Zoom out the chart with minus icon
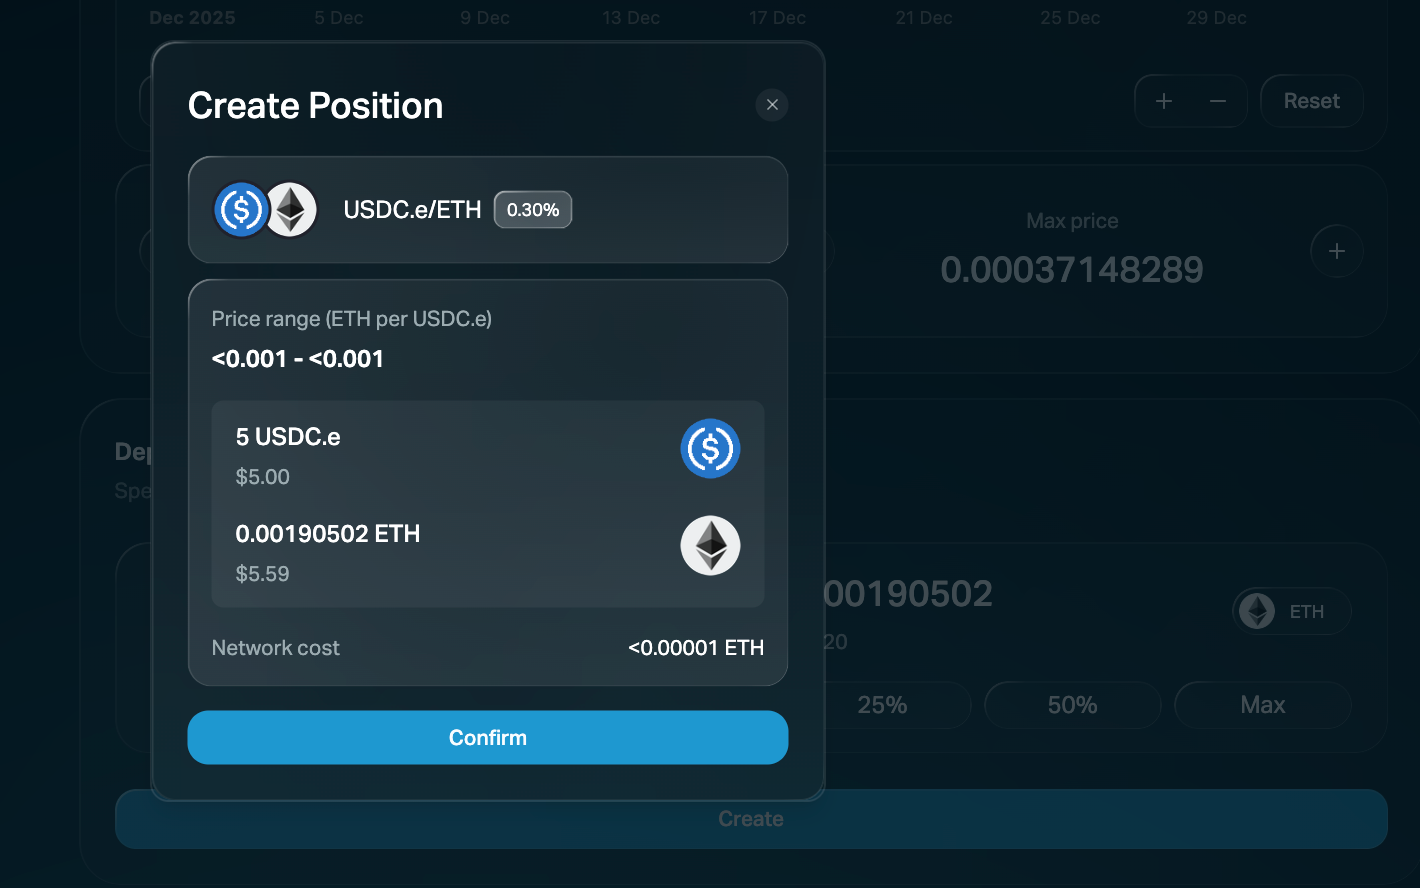 1218,101
